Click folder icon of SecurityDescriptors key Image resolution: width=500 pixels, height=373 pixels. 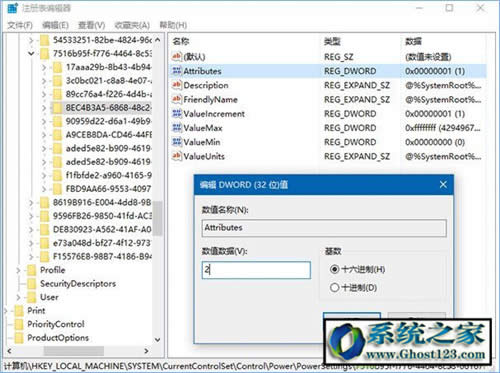click(x=32, y=284)
